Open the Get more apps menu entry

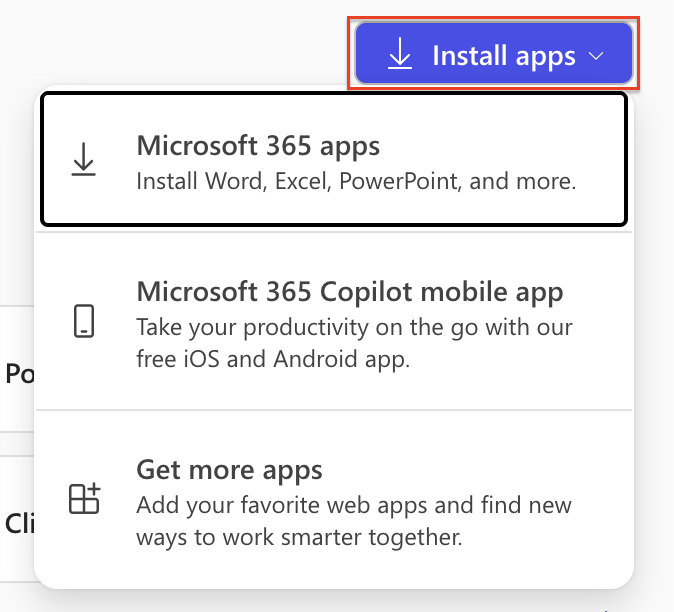click(x=334, y=503)
